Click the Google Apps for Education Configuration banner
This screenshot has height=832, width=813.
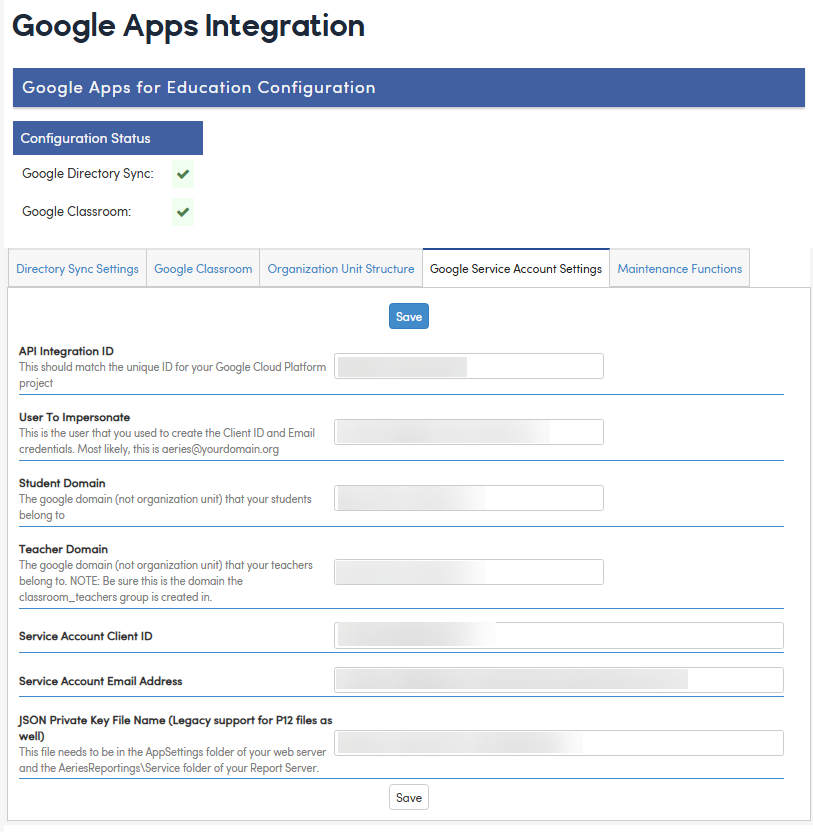(409, 88)
